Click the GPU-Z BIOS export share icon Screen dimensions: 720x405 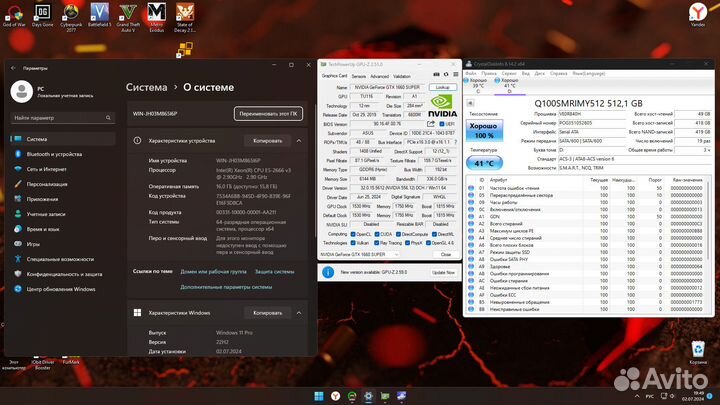point(430,124)
